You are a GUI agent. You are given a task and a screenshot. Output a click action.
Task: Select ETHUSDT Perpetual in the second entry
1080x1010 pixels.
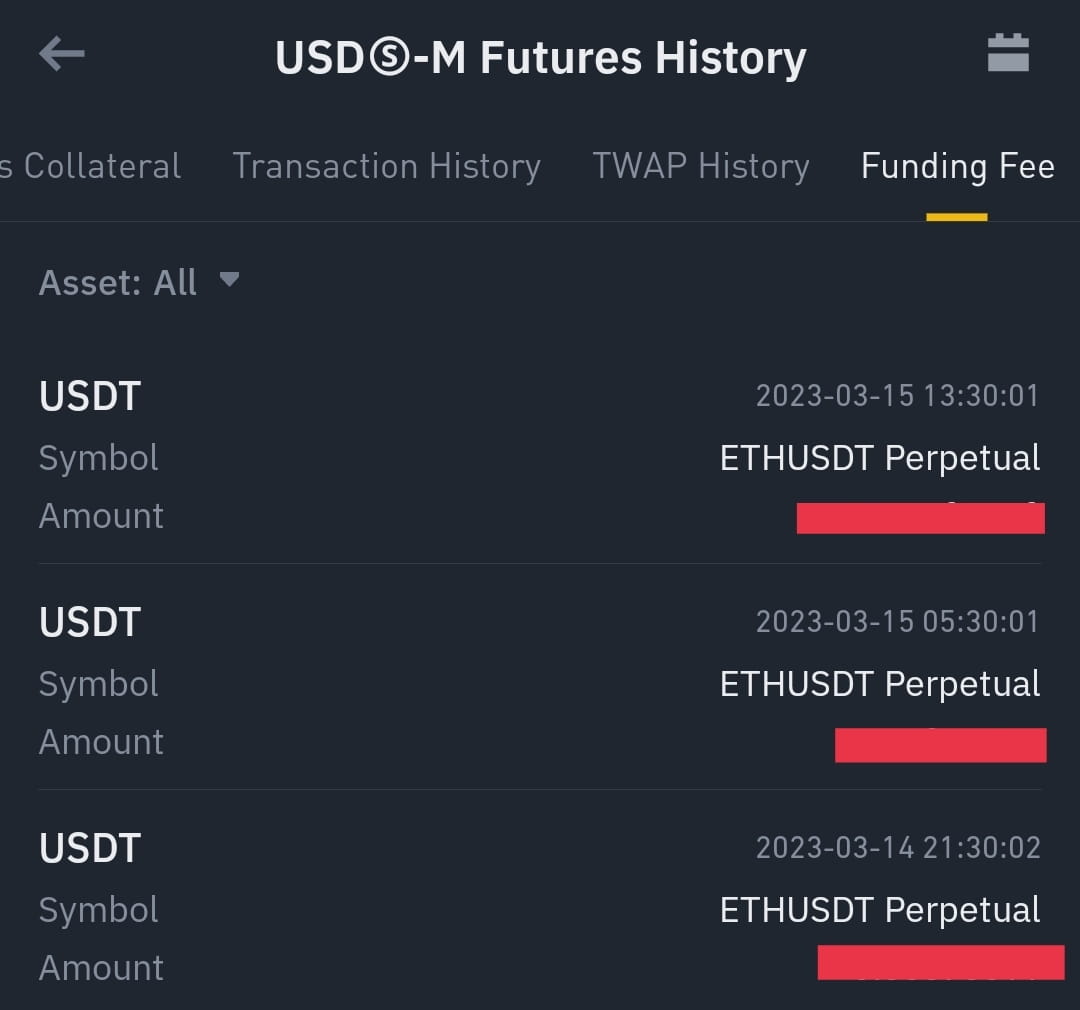880,684
